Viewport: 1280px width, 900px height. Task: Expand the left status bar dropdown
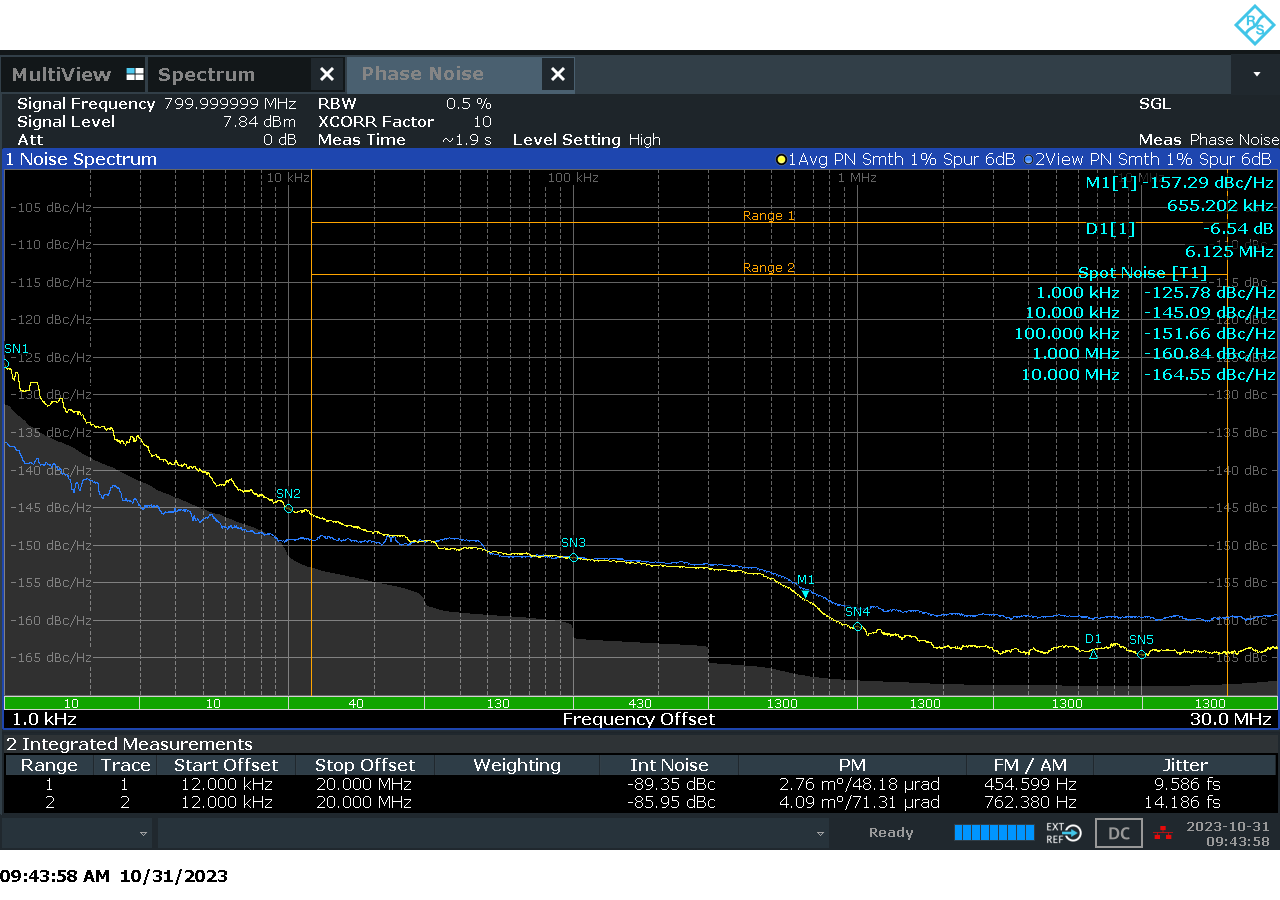pos(143,833)
